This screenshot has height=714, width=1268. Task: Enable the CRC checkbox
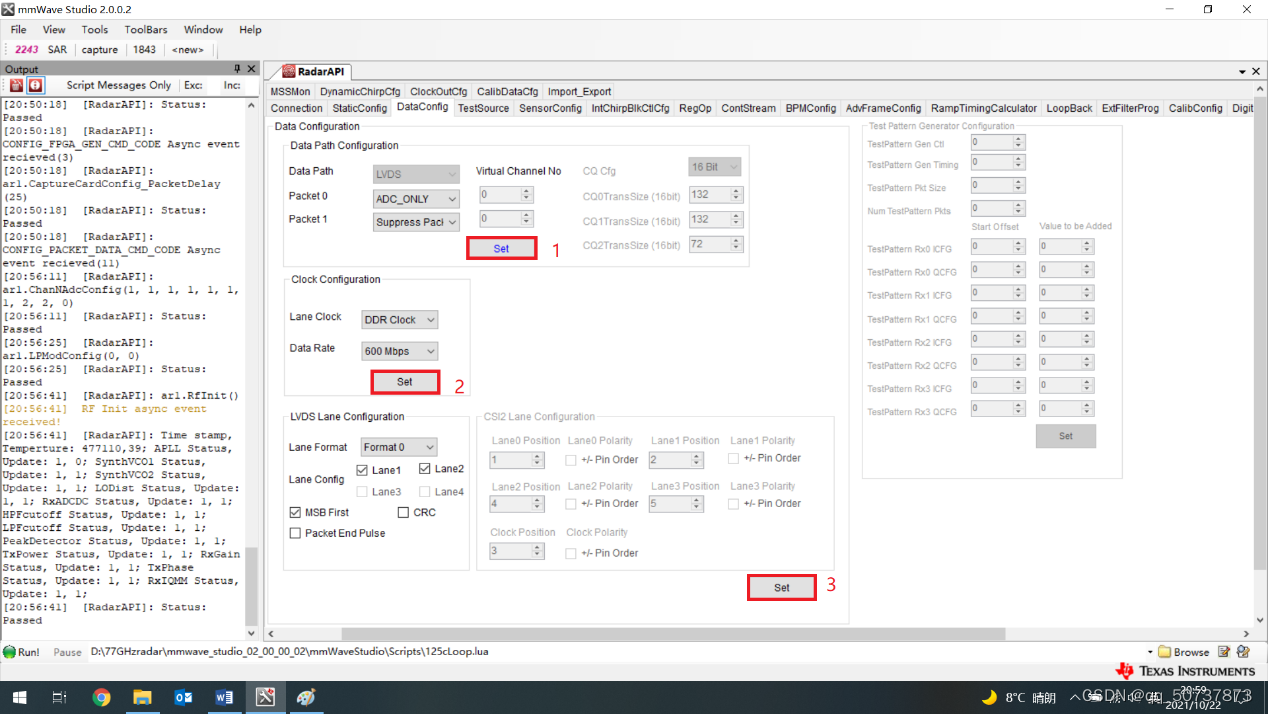(x=404, y=512)
